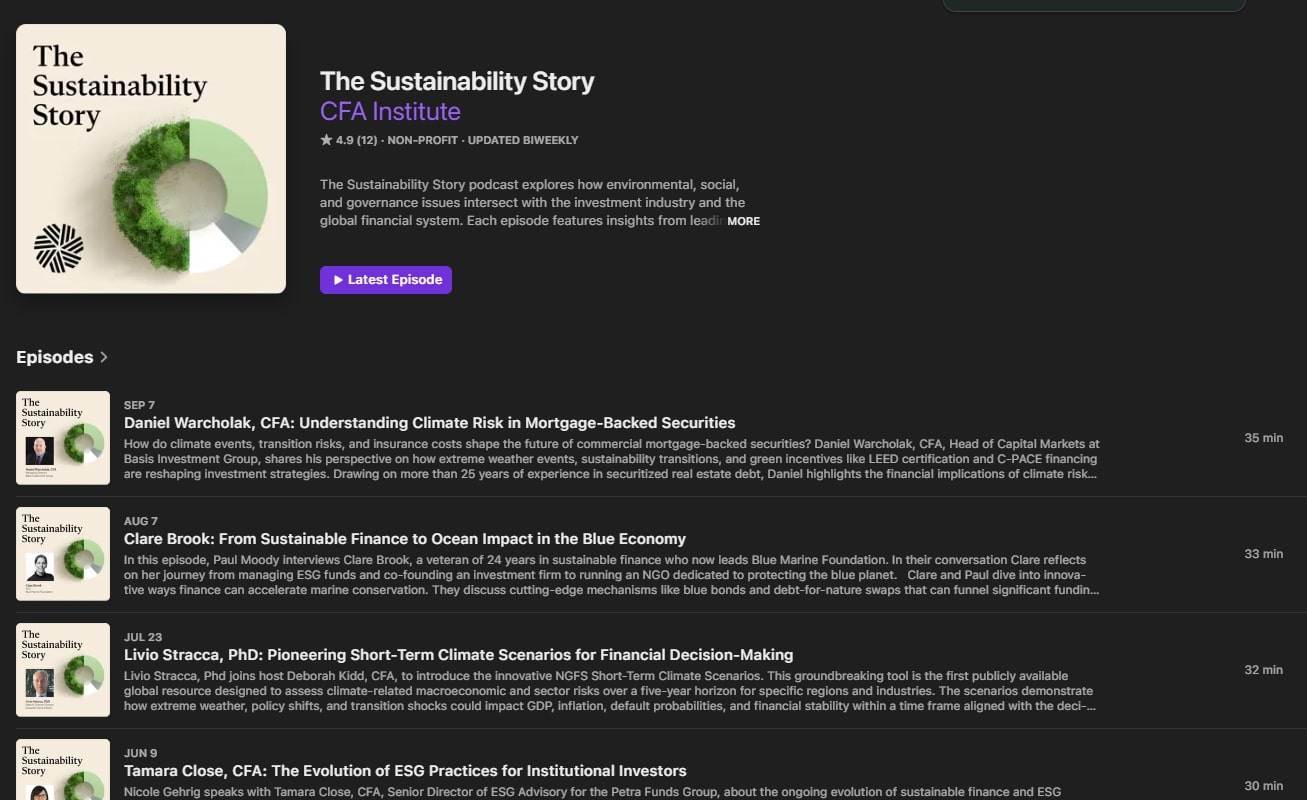
Task: Click the podcast title The Sustainability Story
Action: click(456, 81)
